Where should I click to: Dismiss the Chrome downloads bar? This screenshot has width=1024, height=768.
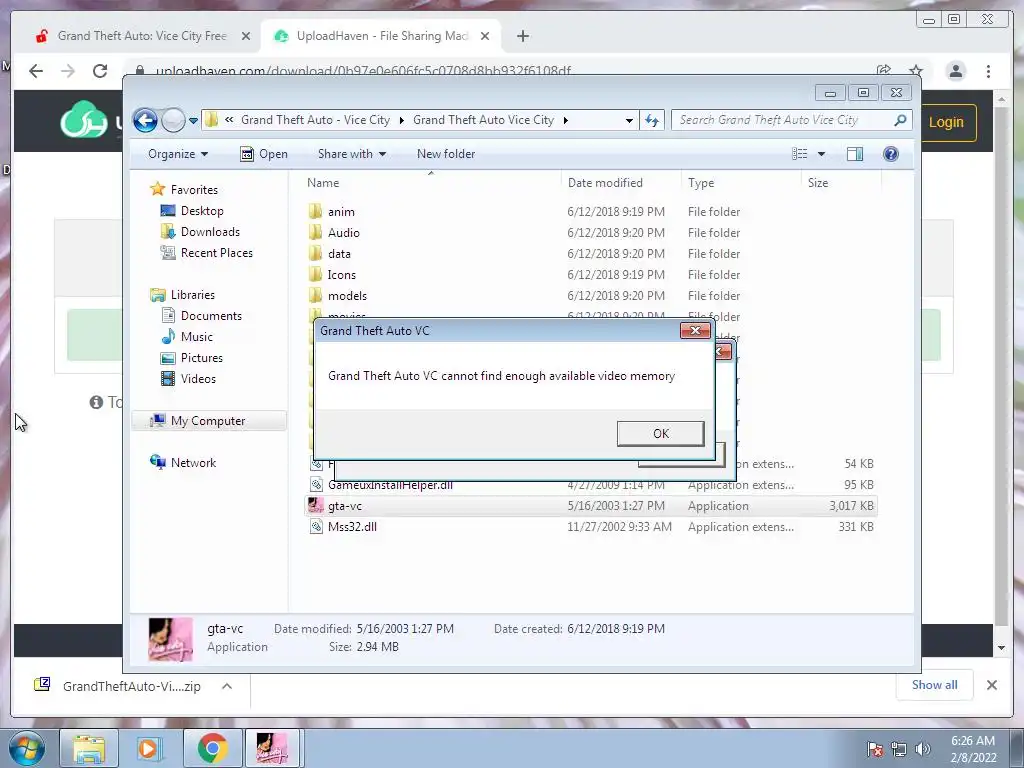coord(991,684)
